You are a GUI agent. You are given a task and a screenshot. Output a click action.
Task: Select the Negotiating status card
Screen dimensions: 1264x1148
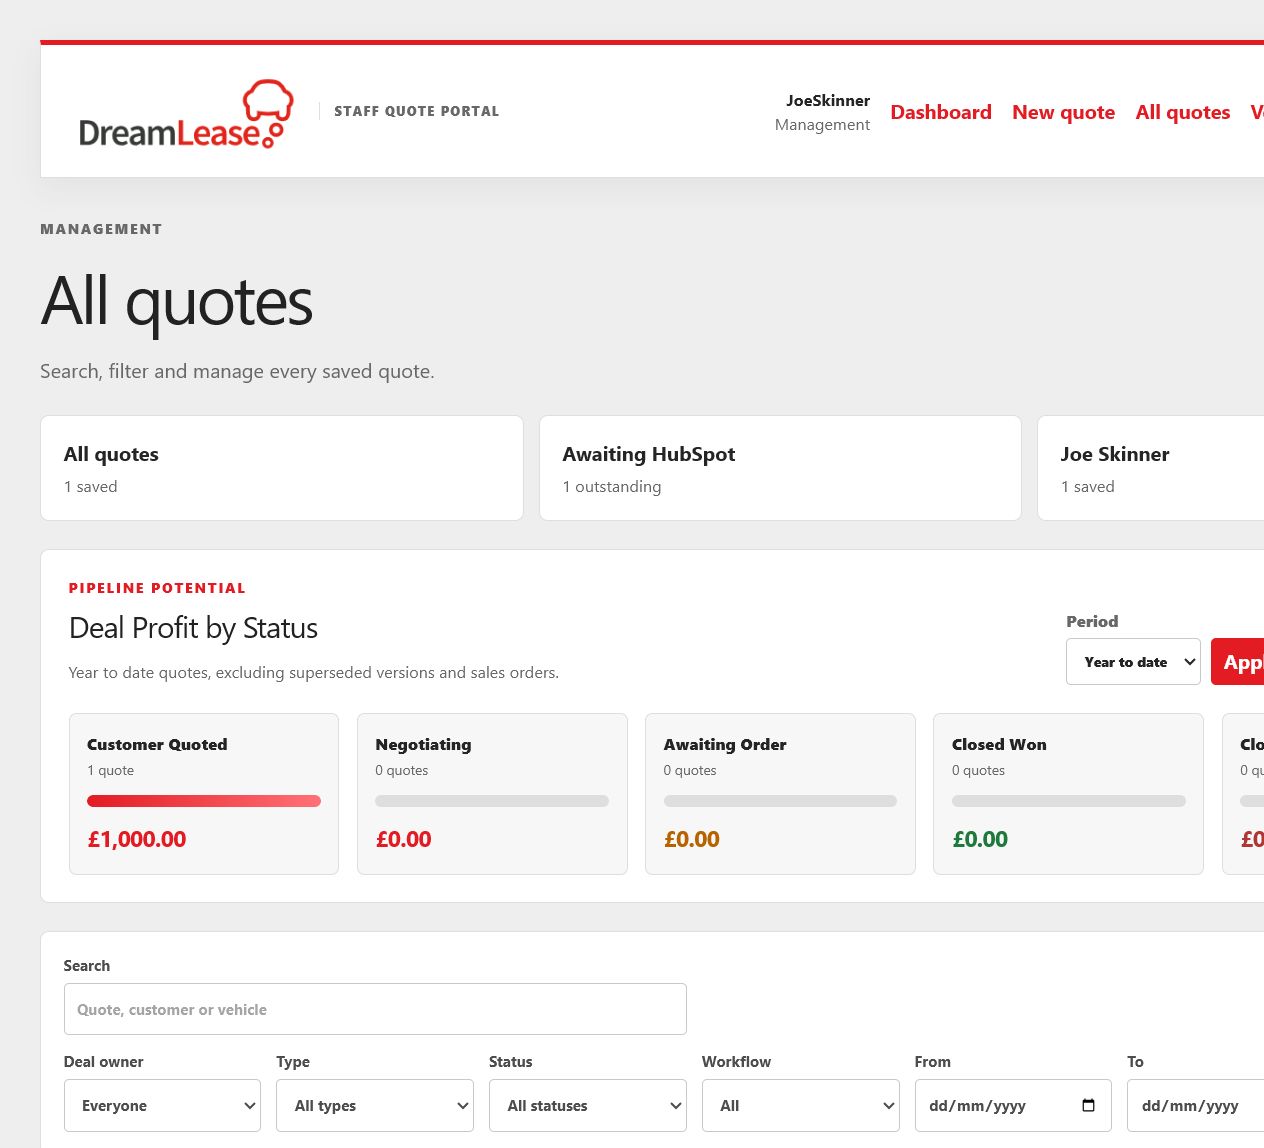[x=492, y=794]
